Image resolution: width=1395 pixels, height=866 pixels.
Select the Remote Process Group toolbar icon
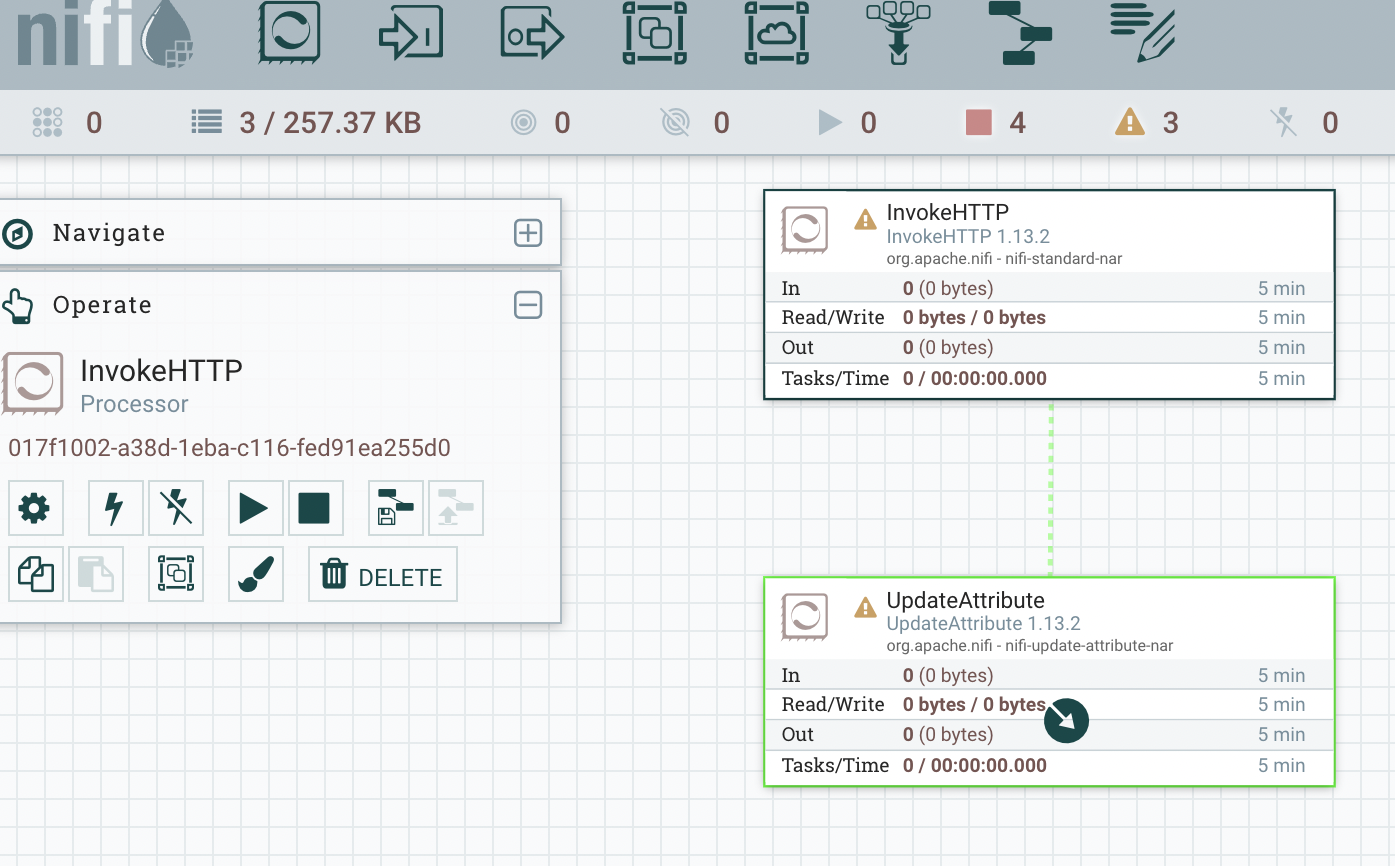[776, 34]
